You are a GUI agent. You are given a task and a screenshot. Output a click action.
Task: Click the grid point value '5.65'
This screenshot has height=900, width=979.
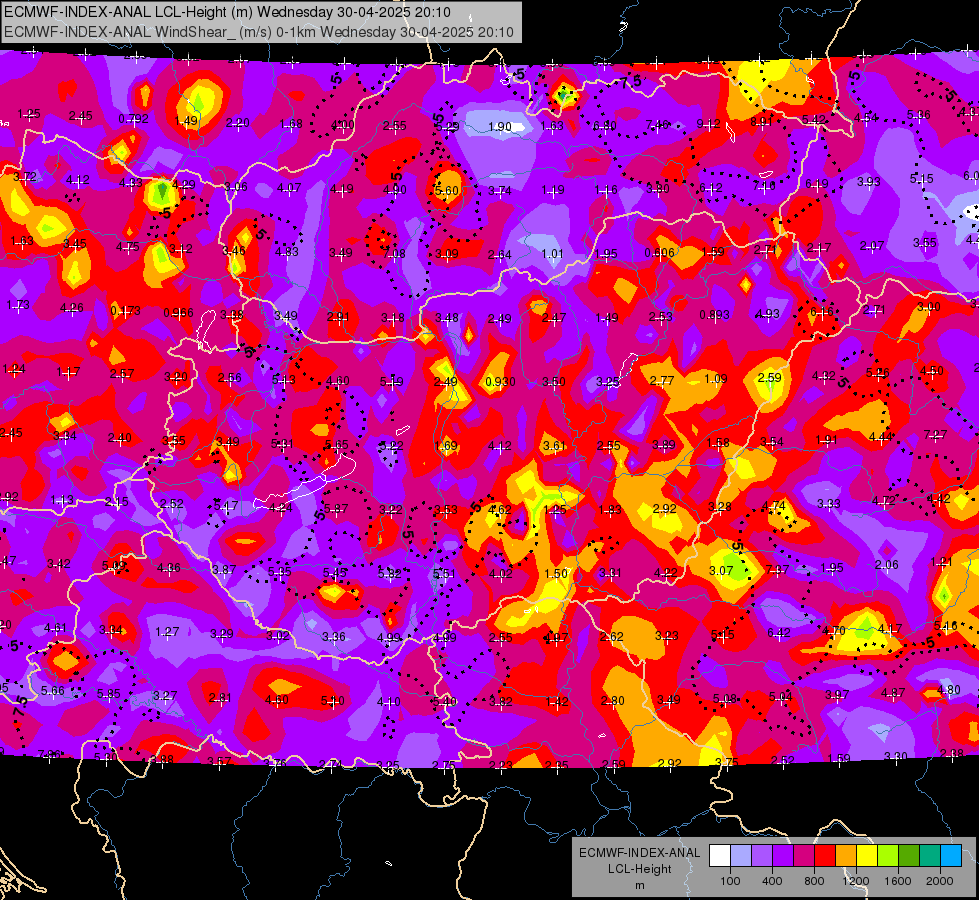pos(337,445)
